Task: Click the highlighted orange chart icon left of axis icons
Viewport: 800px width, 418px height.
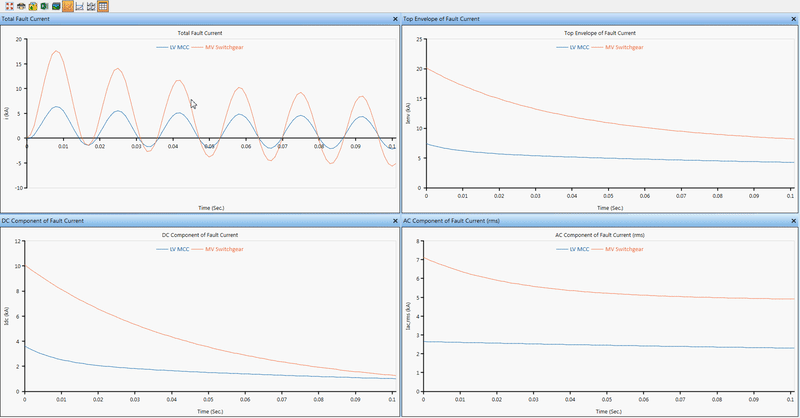Action: point(67,6)
